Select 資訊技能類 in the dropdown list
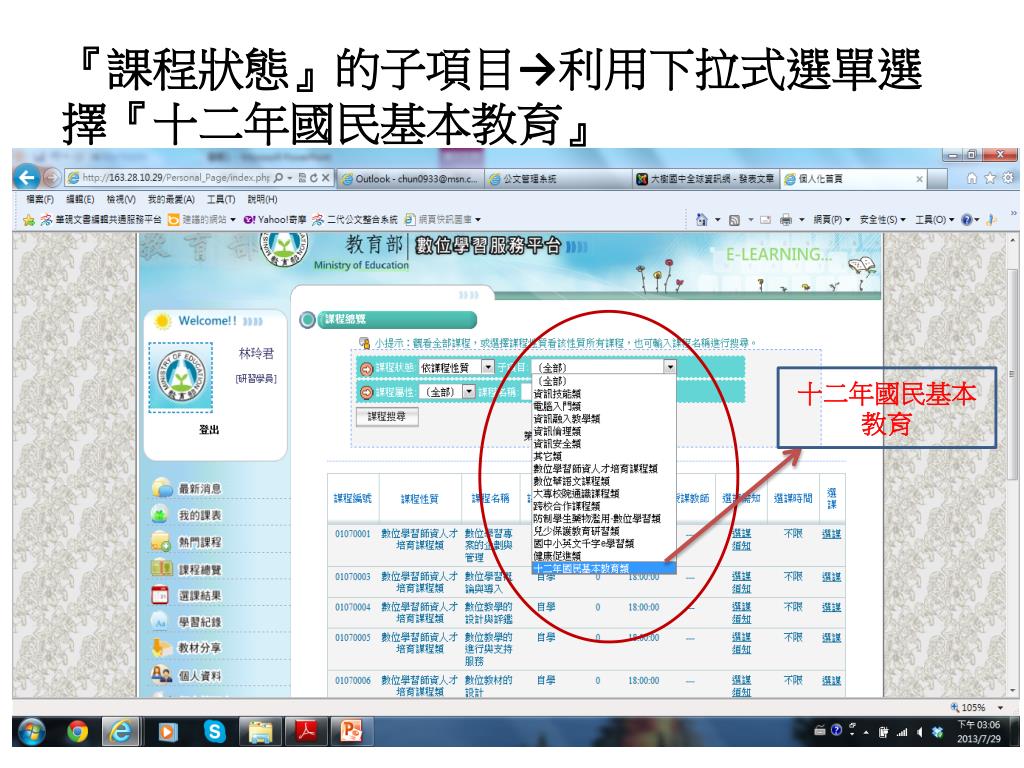 (603, 394)
